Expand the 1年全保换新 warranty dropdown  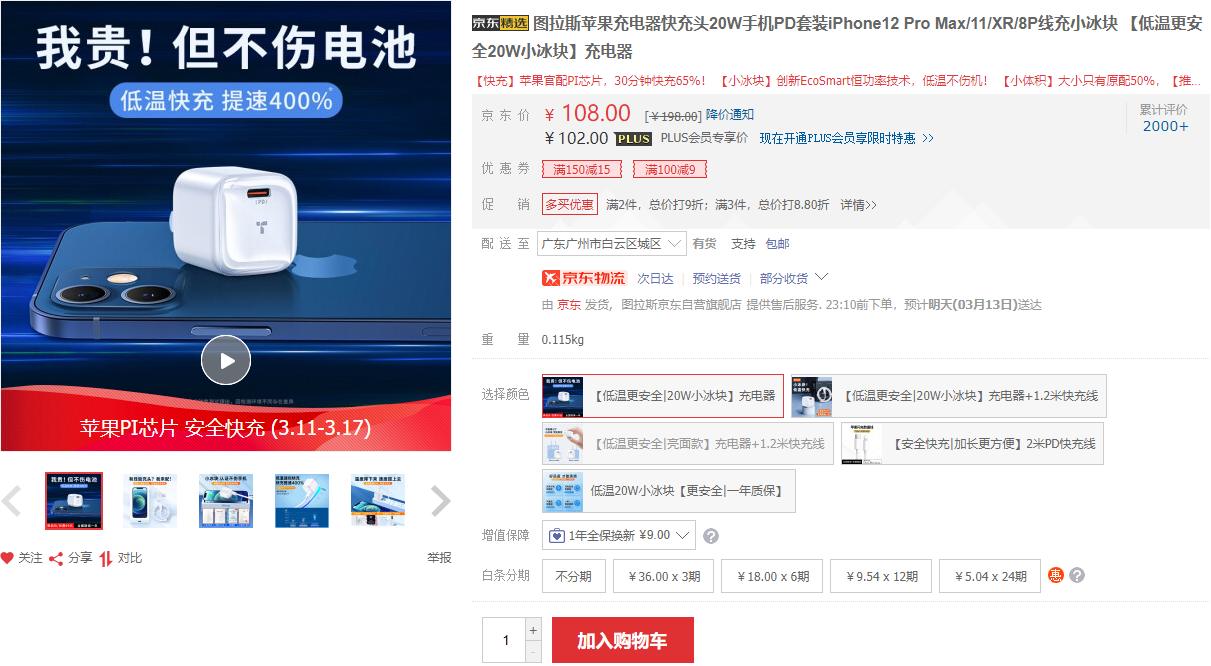619,535
